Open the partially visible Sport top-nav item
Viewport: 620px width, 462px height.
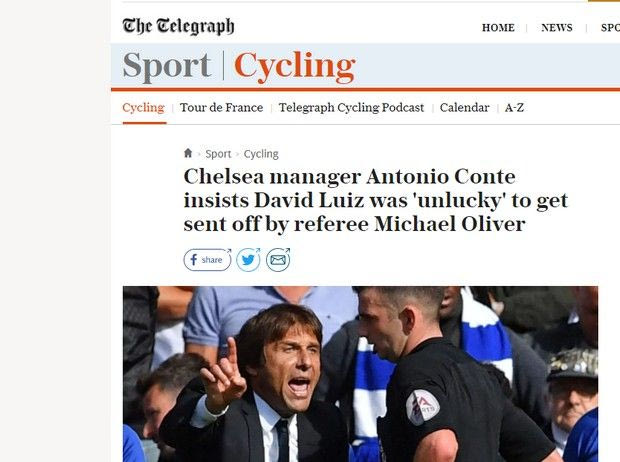609,28
